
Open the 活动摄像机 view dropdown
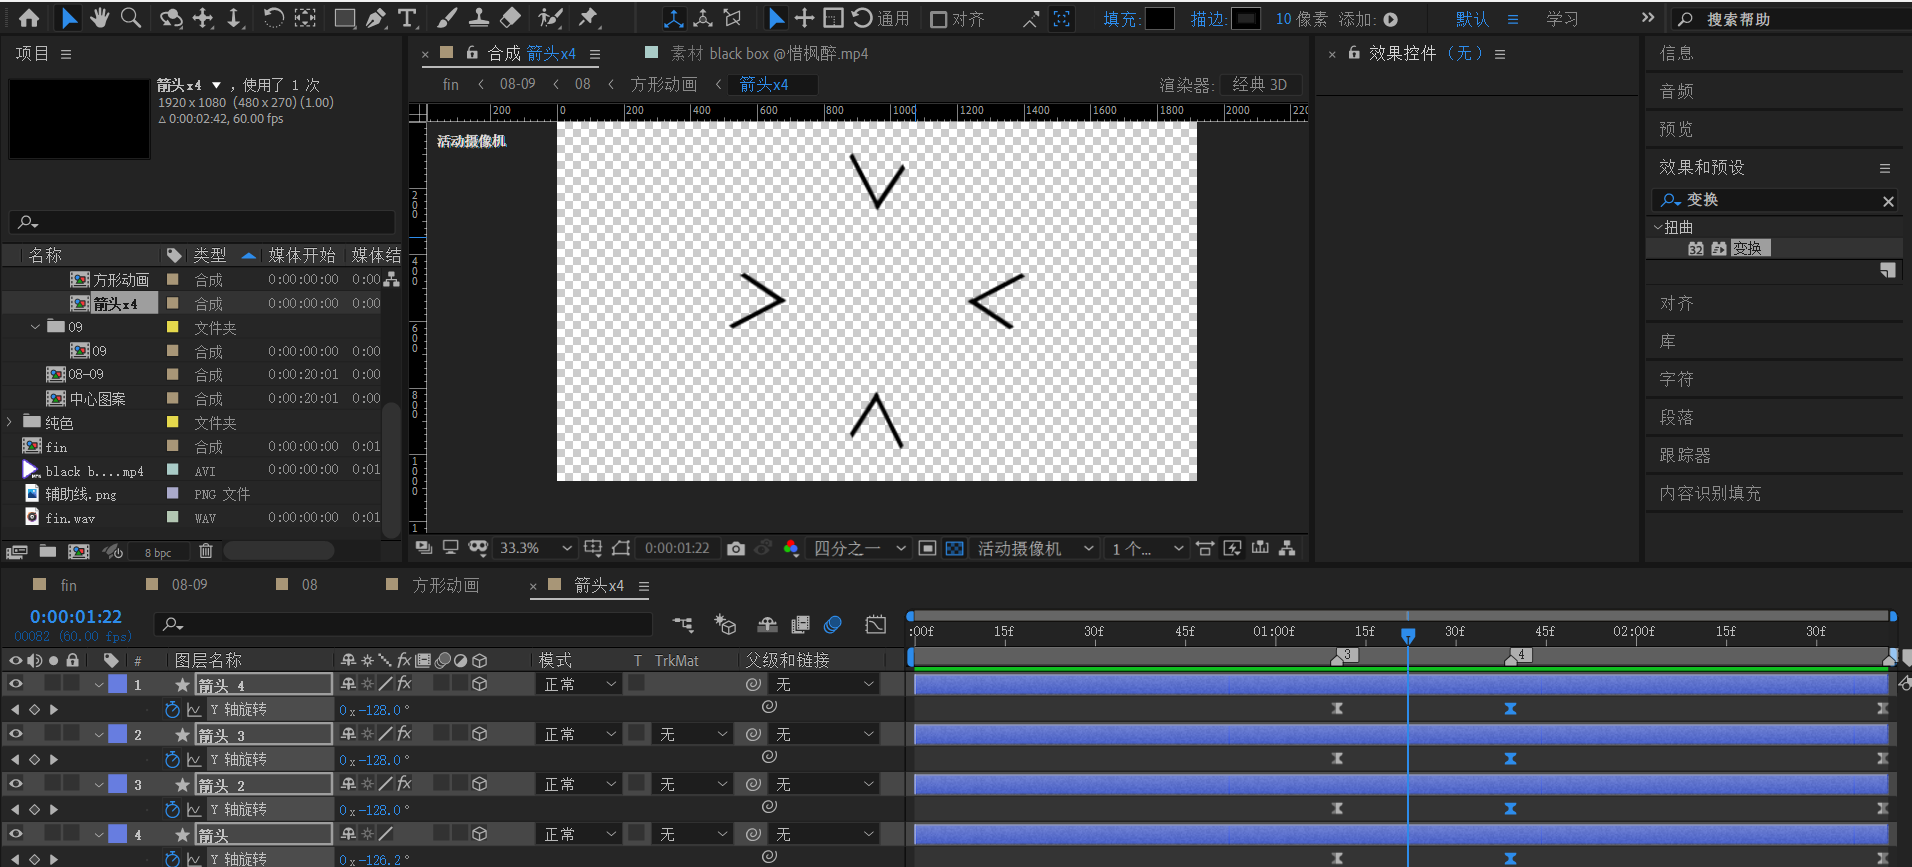pos(1035,548)
